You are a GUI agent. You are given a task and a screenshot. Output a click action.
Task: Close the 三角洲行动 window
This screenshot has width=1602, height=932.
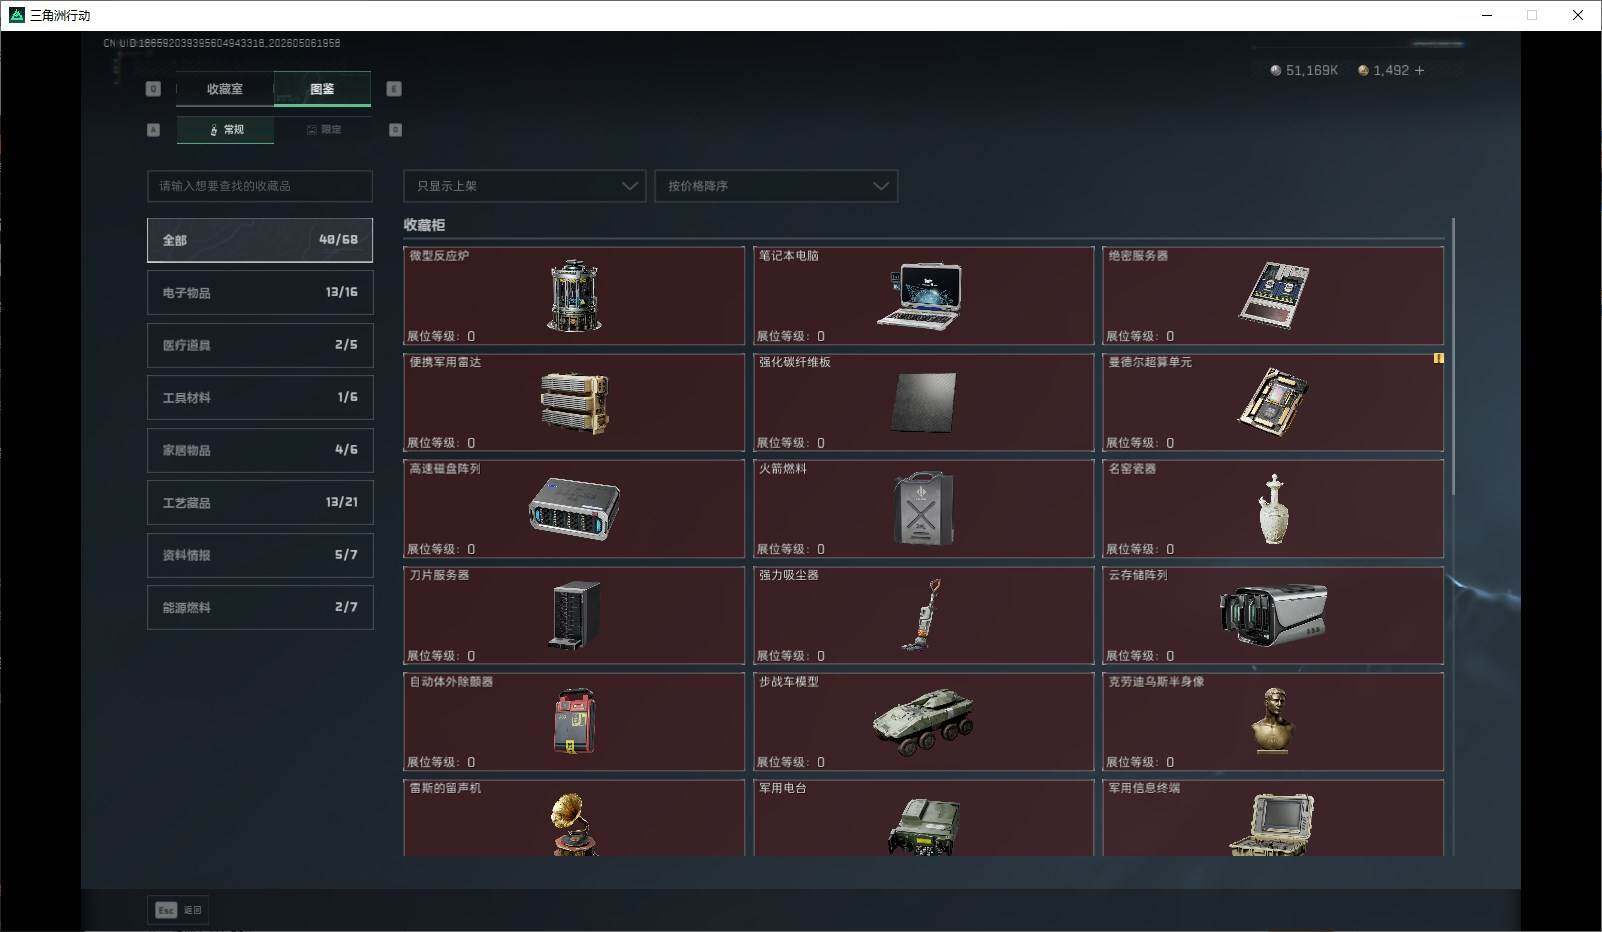[x=1578, y=15]
